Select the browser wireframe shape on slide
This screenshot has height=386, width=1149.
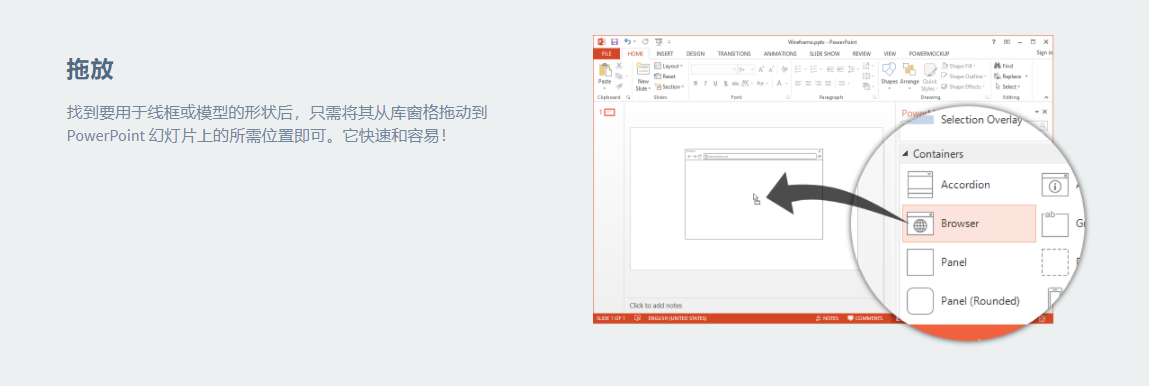point(753,194)
